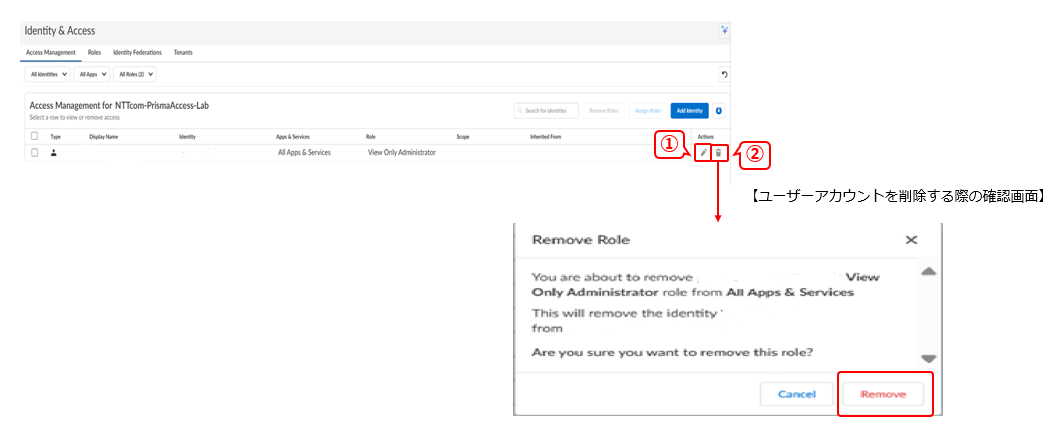1047x424 pixels.
Task: Click the undo/reset filters arrow icon
Action: pyautogui.click(x=723, y=74)
